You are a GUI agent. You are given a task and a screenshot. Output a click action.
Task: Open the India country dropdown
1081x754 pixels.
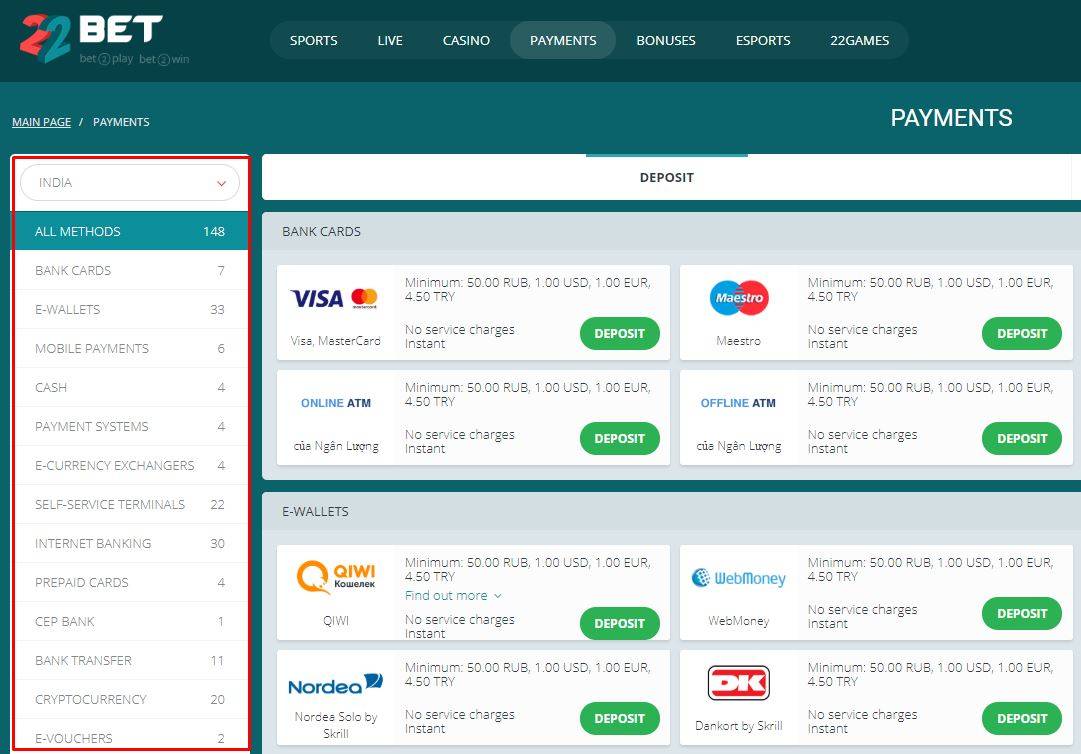130,183
